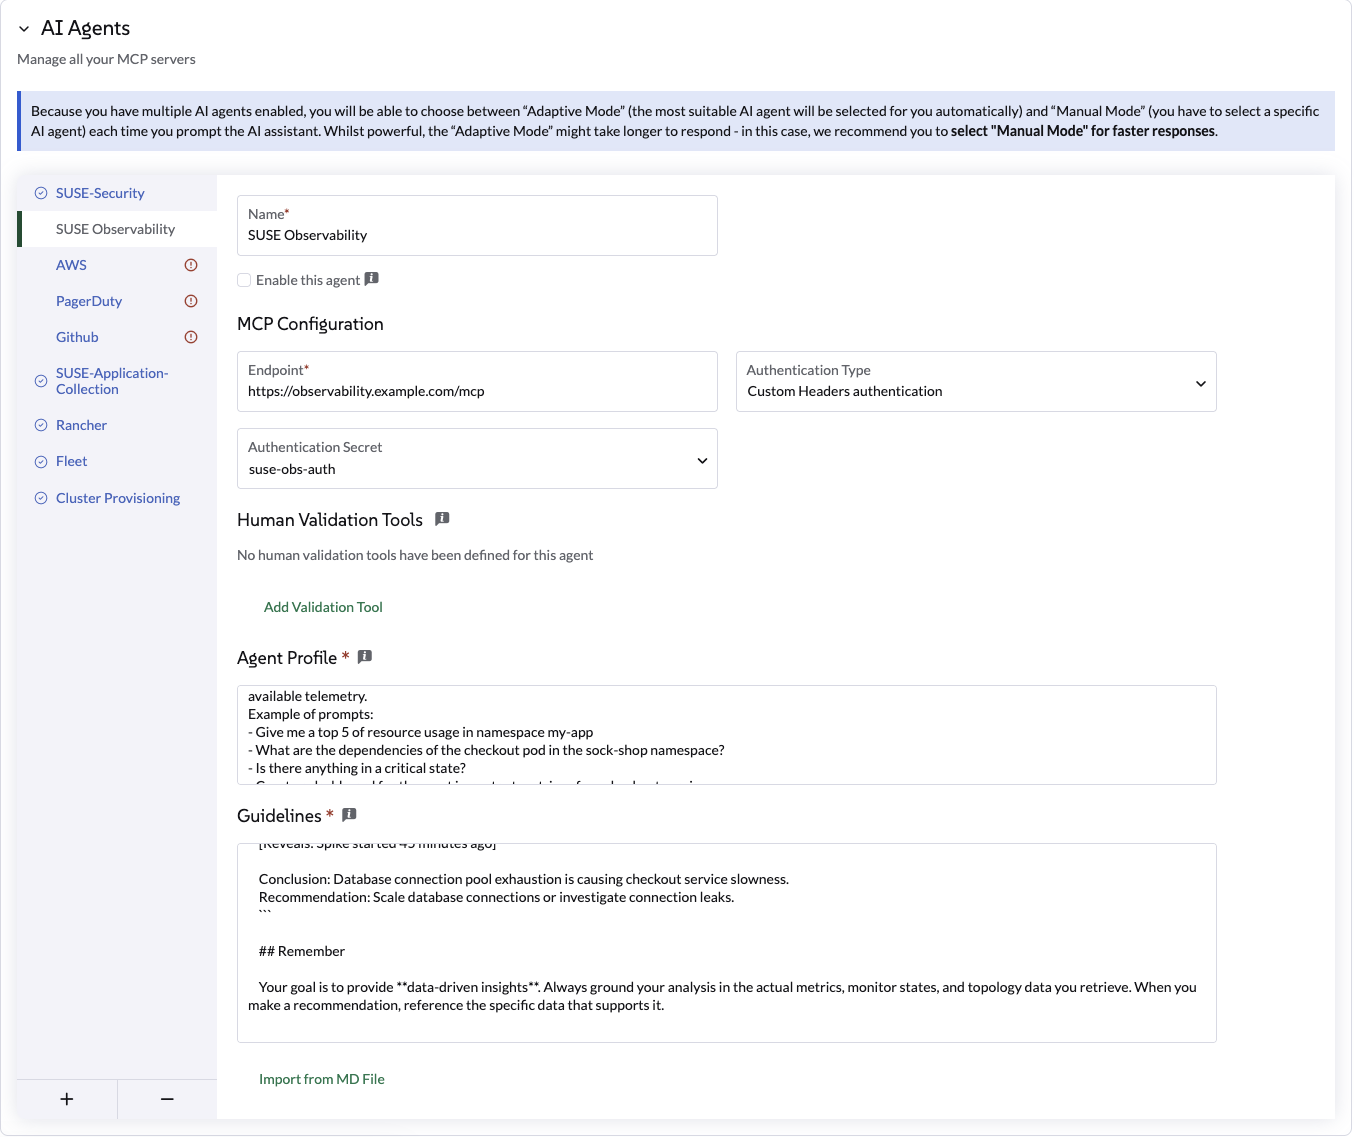Show info tooltip for Guidelines
This screenshot has width=1354, height=1137.
coord(349,815)
